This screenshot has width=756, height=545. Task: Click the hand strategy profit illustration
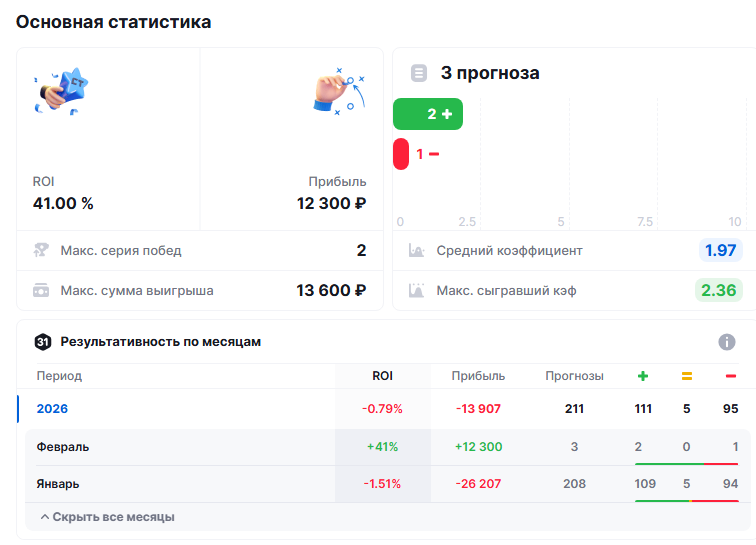pyautogui.click(x=338, y=90)
